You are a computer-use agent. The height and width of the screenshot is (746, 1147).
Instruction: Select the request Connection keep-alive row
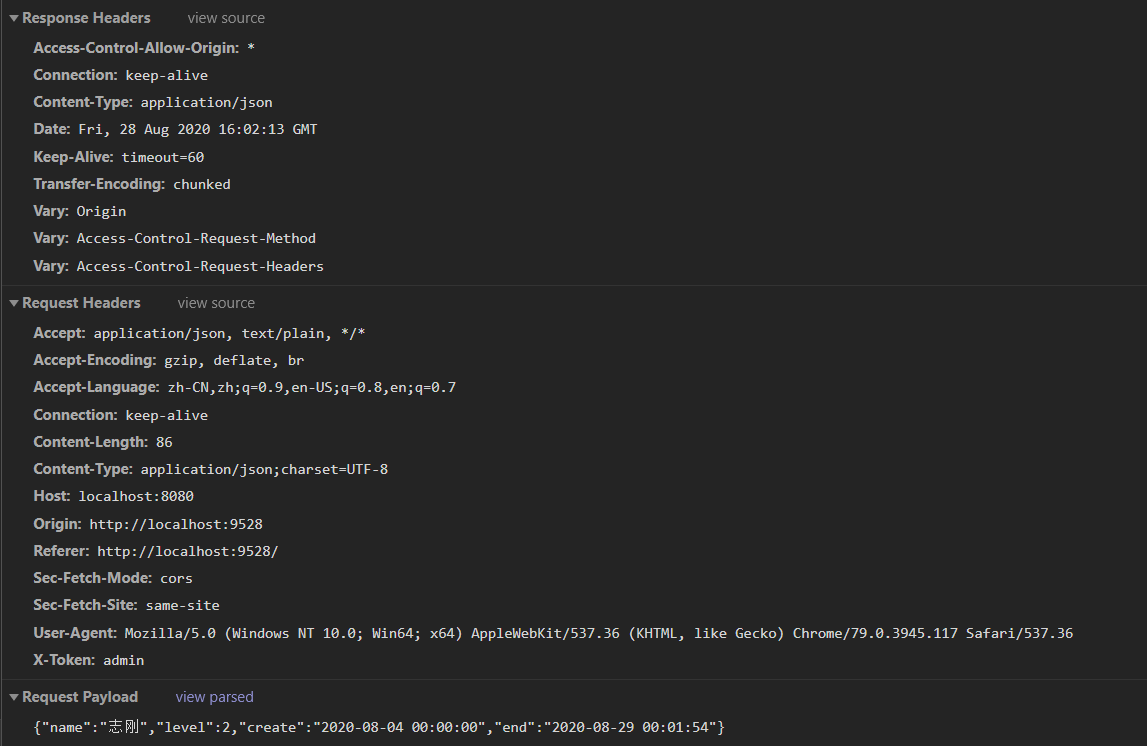(x=121, y=415)
